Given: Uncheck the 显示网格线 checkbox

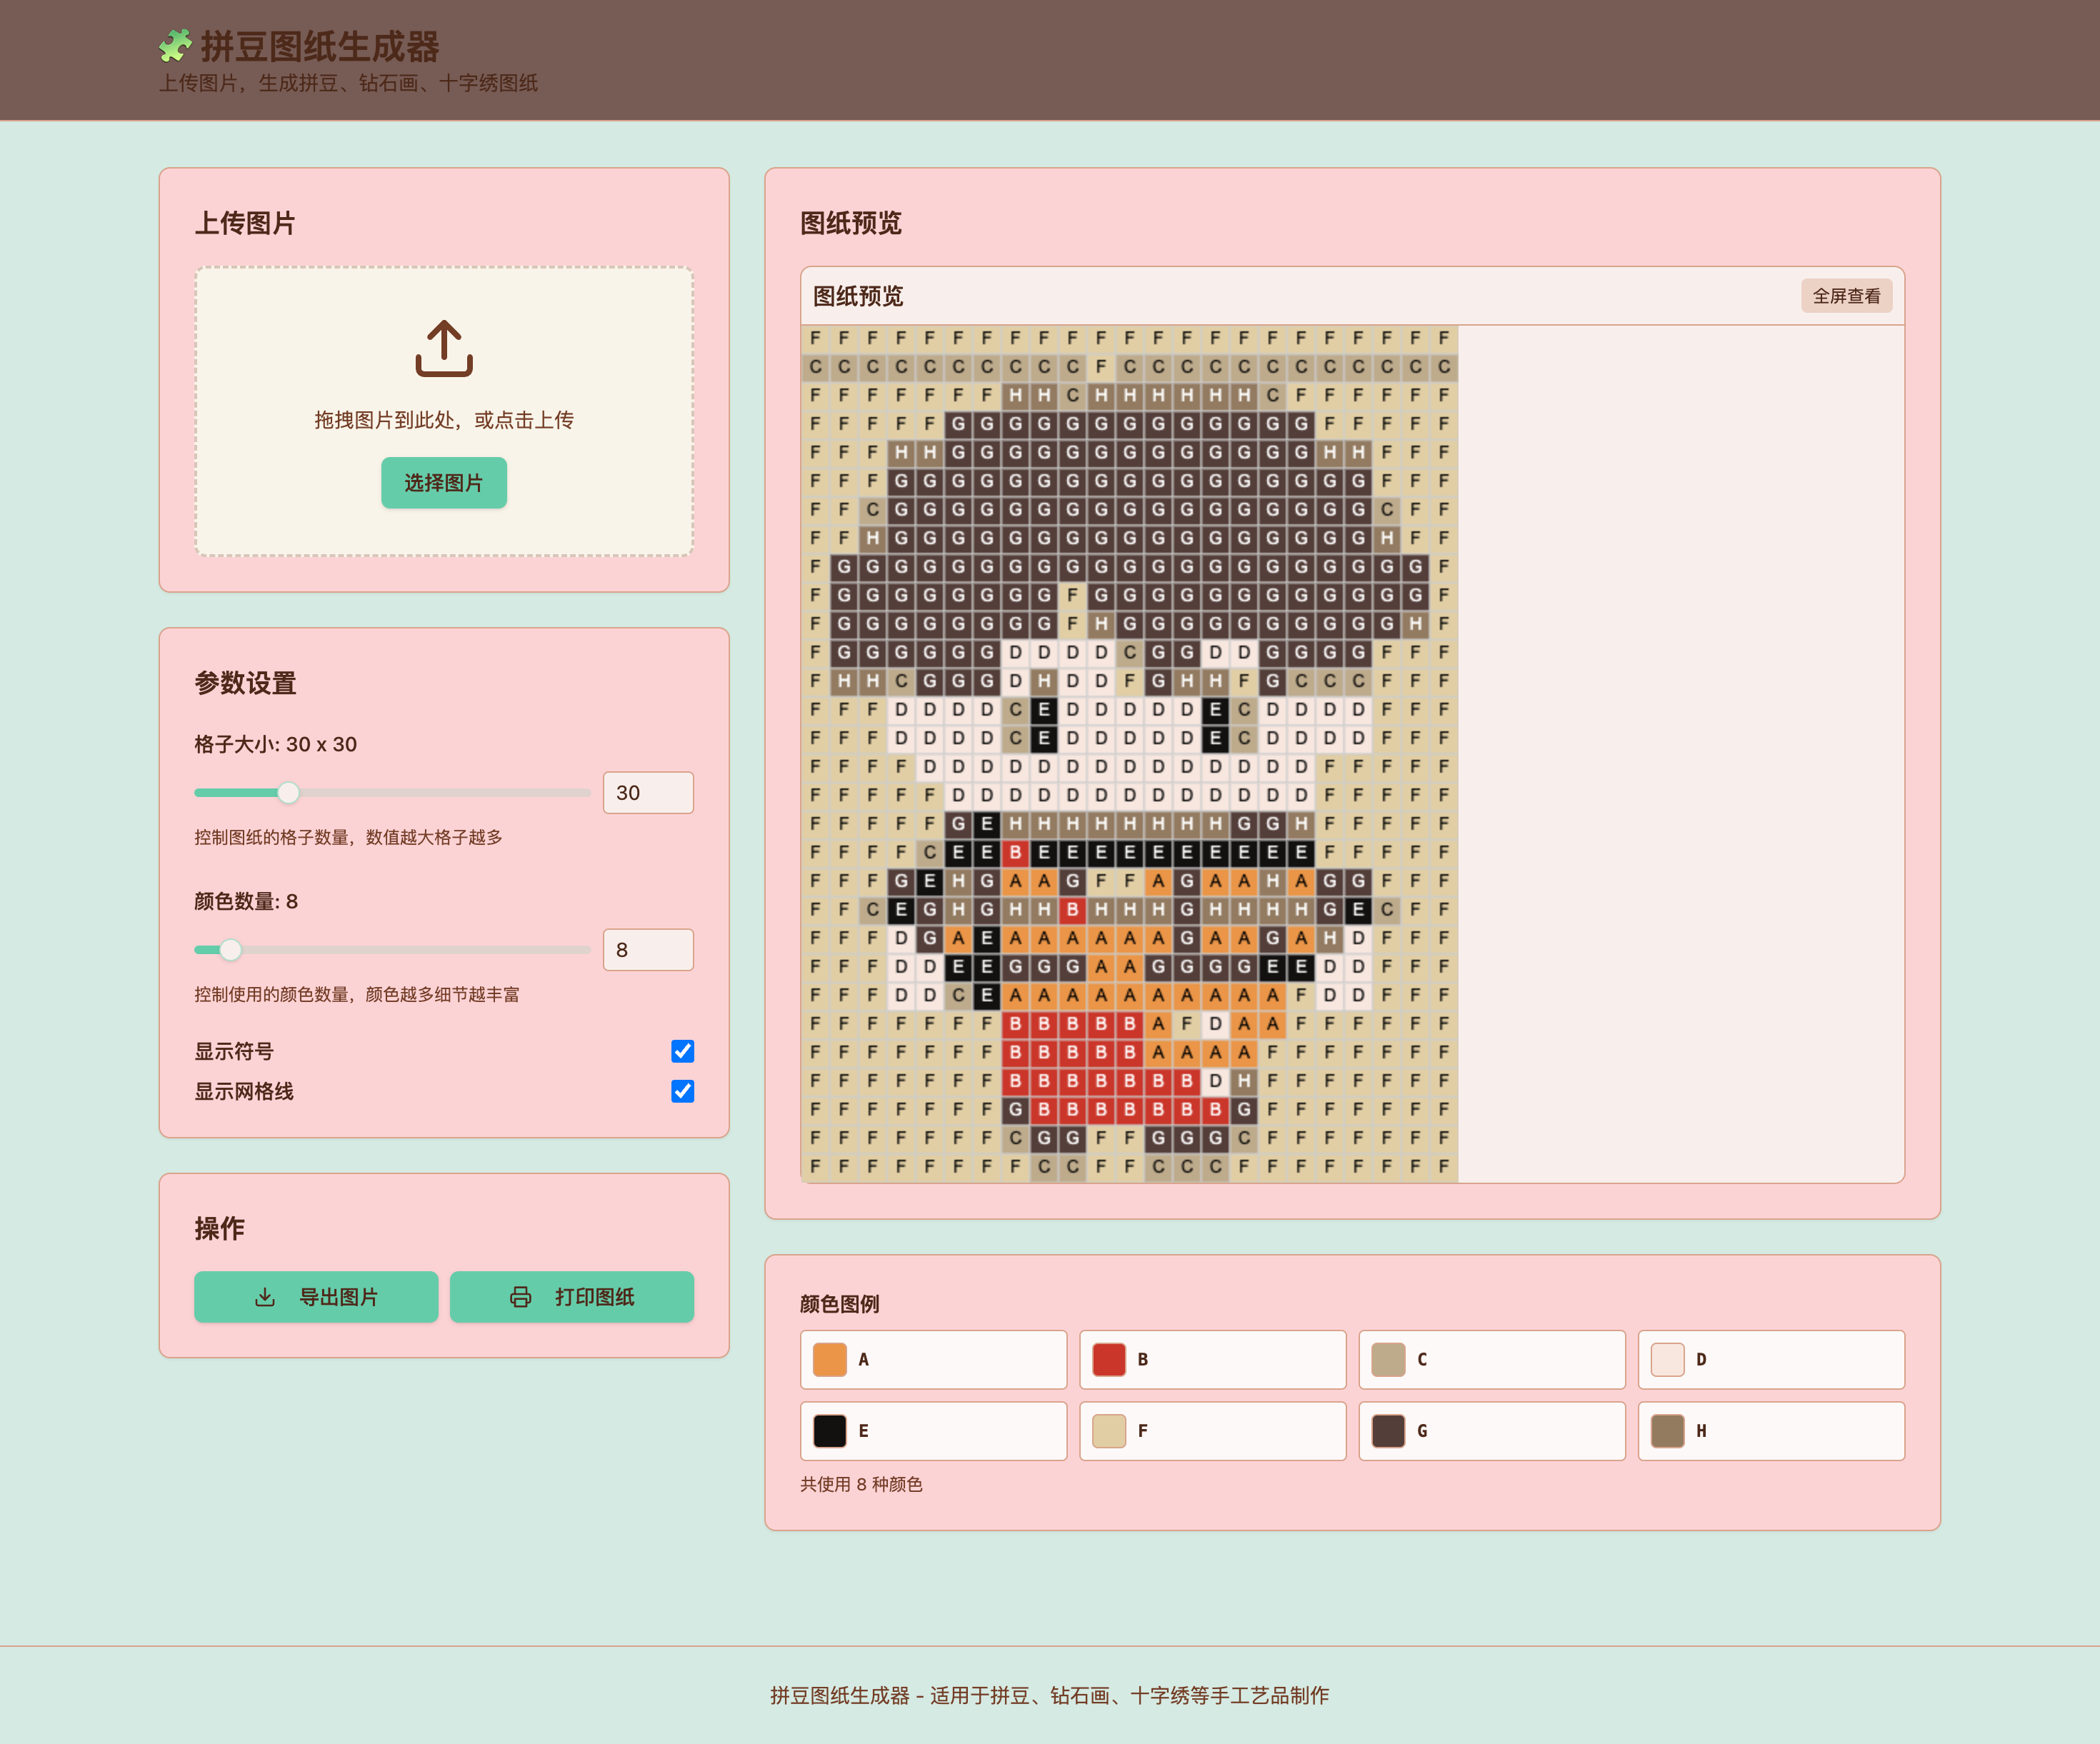Looking at the screenshot, I should [x=682, y=1091].
